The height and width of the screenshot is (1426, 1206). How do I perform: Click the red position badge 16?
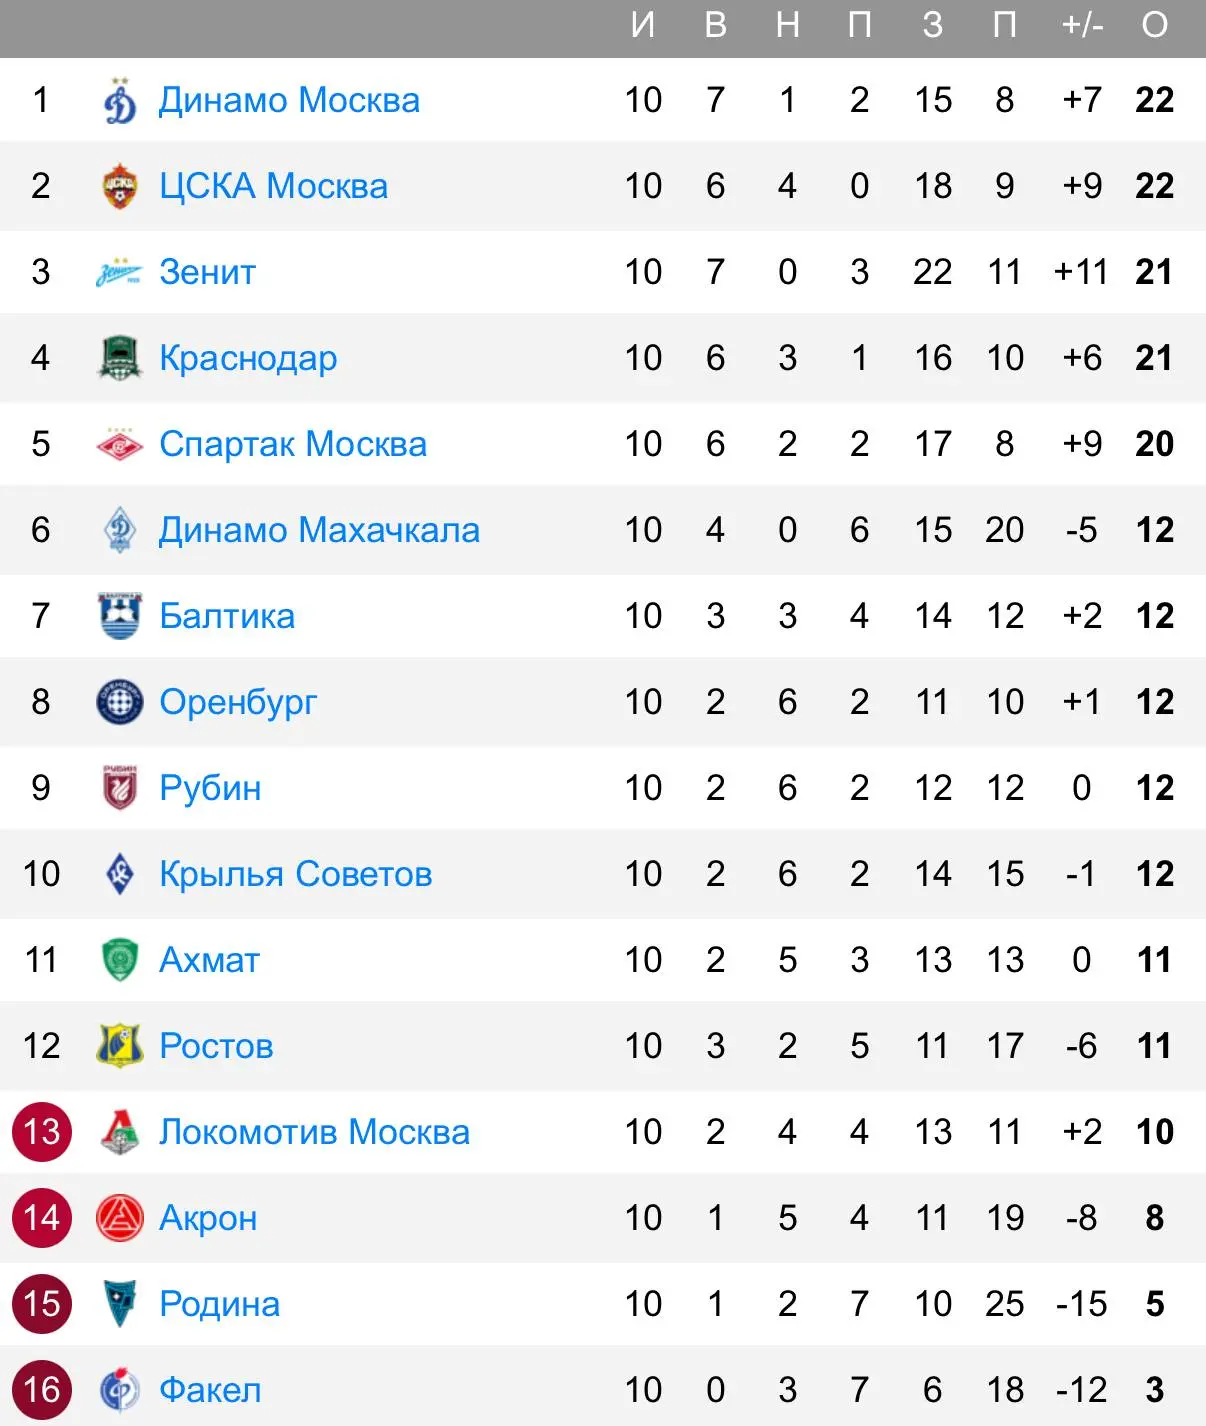(42, 1390)
